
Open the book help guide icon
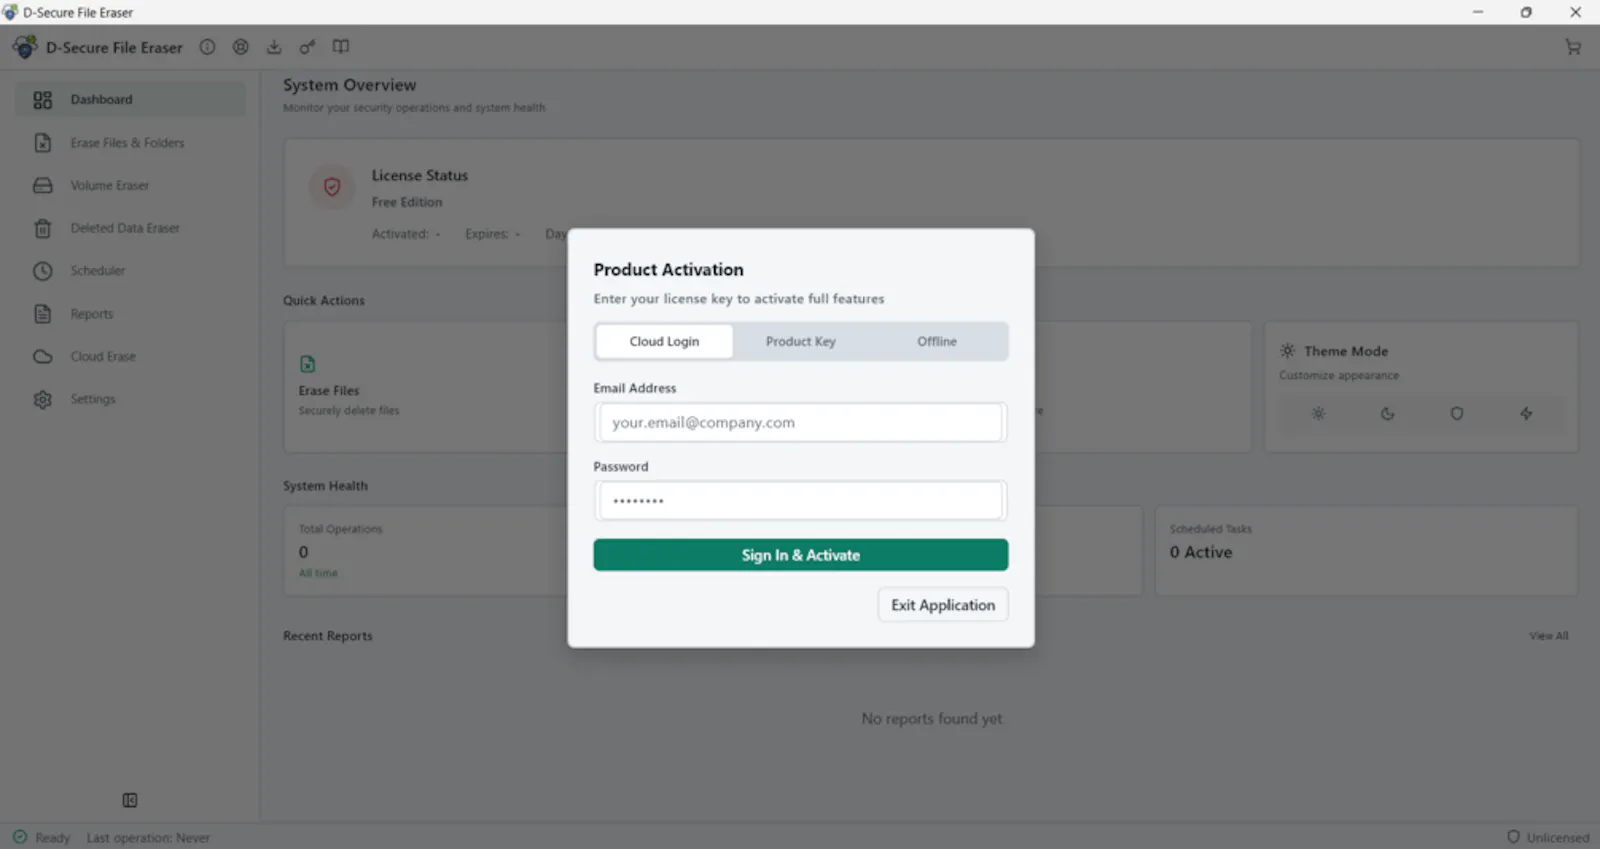tap(341, 47)
